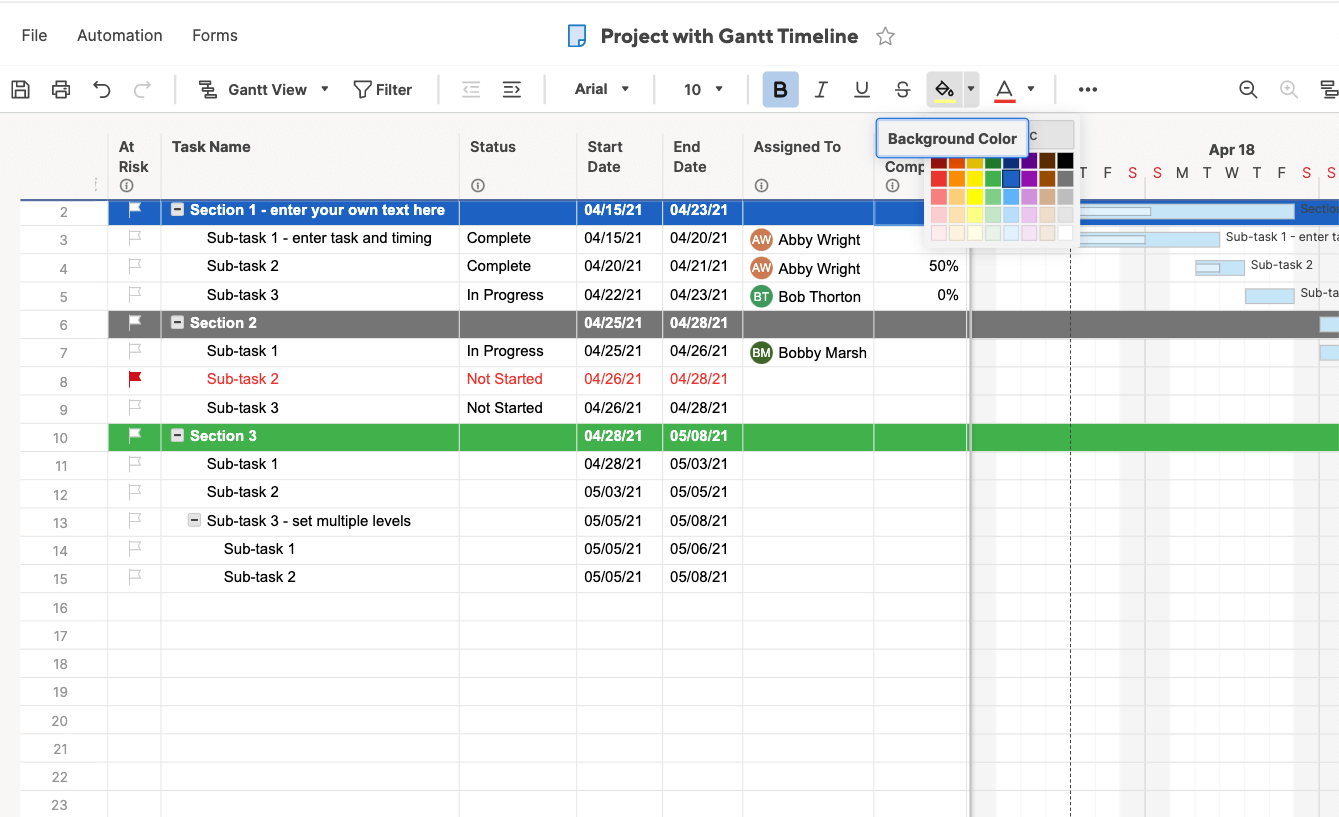Star this sheet as favorite
The image size is (1339, 817).
[x=885, y=37]
